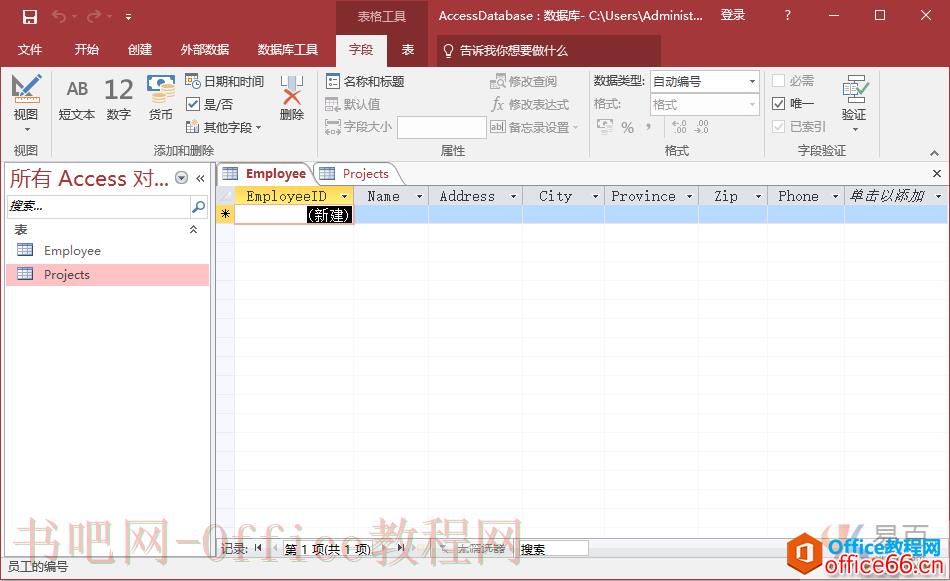Switch to the 创建 Create tab
Image resolution: width=950 pixels, height=581 pixels.
point(140,50)
